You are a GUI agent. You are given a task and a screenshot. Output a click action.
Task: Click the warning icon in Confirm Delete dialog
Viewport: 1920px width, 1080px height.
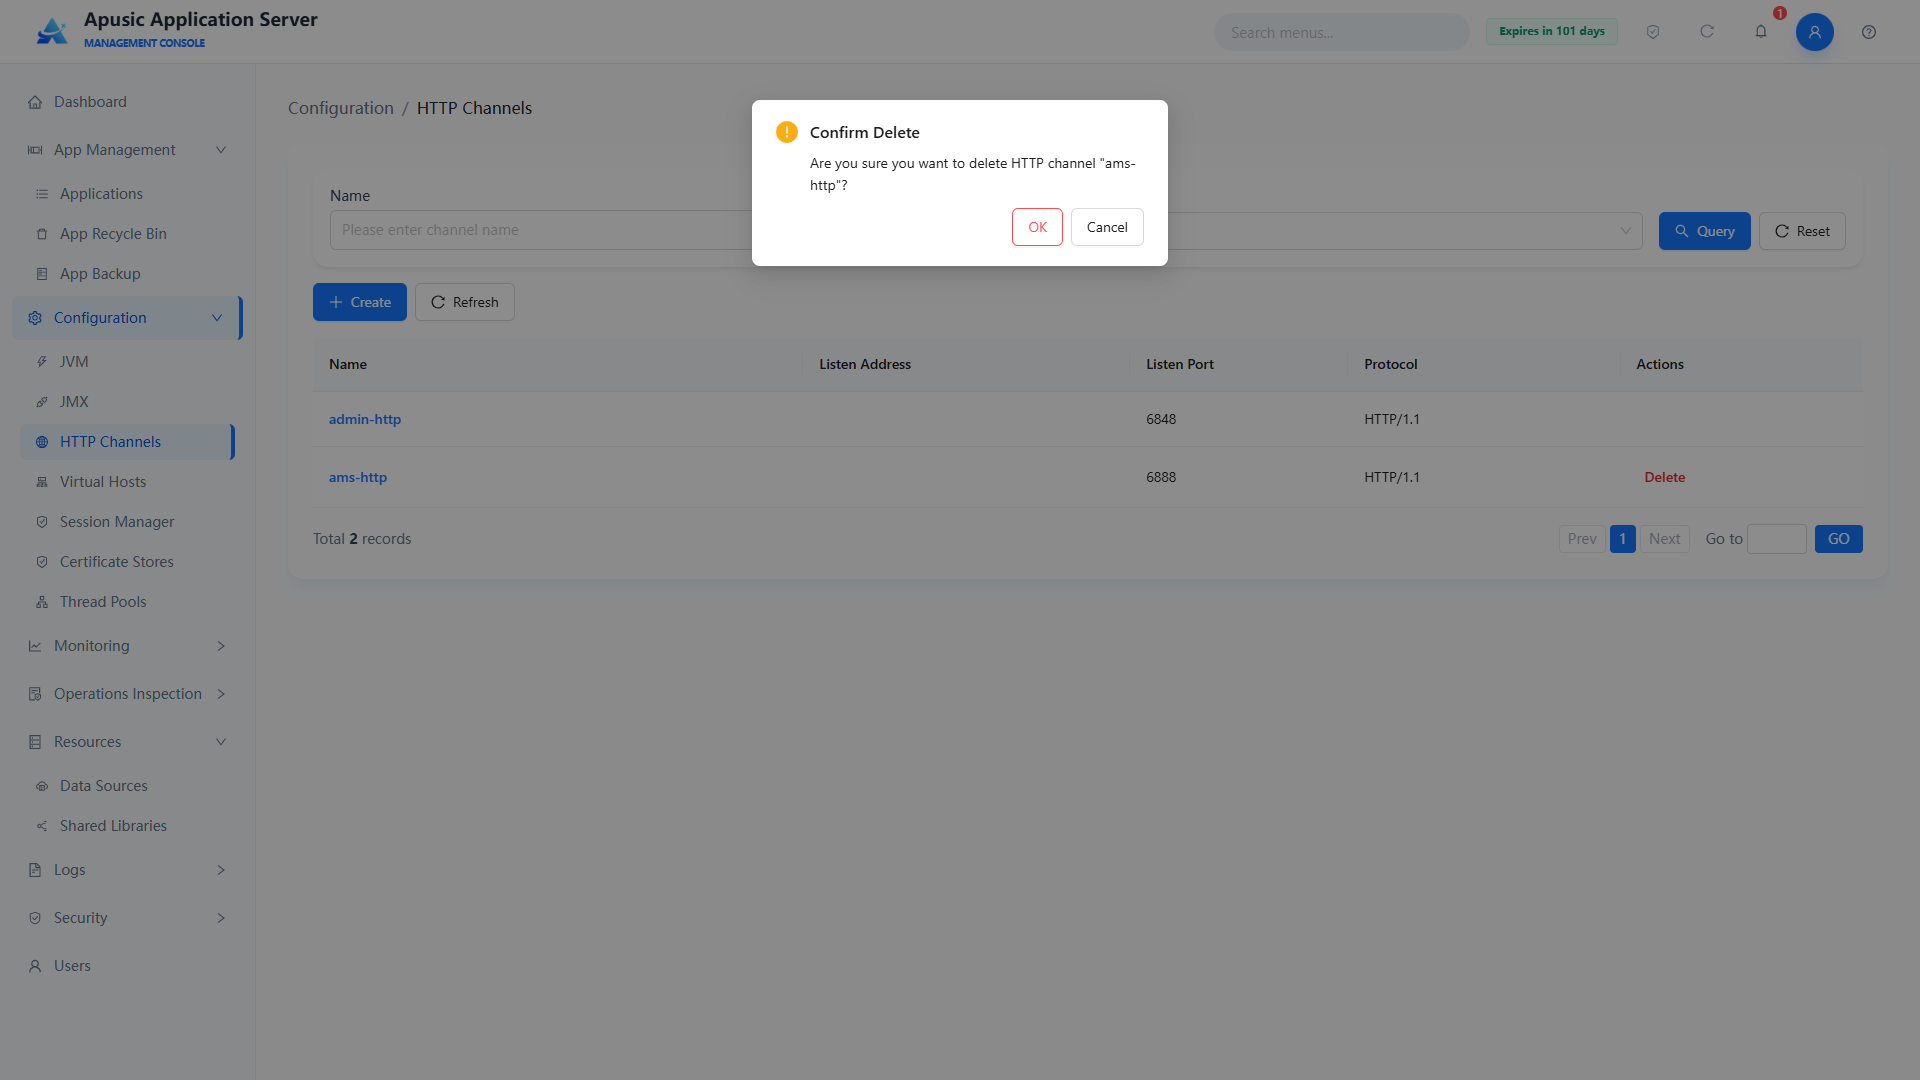[x=787, y=132]
